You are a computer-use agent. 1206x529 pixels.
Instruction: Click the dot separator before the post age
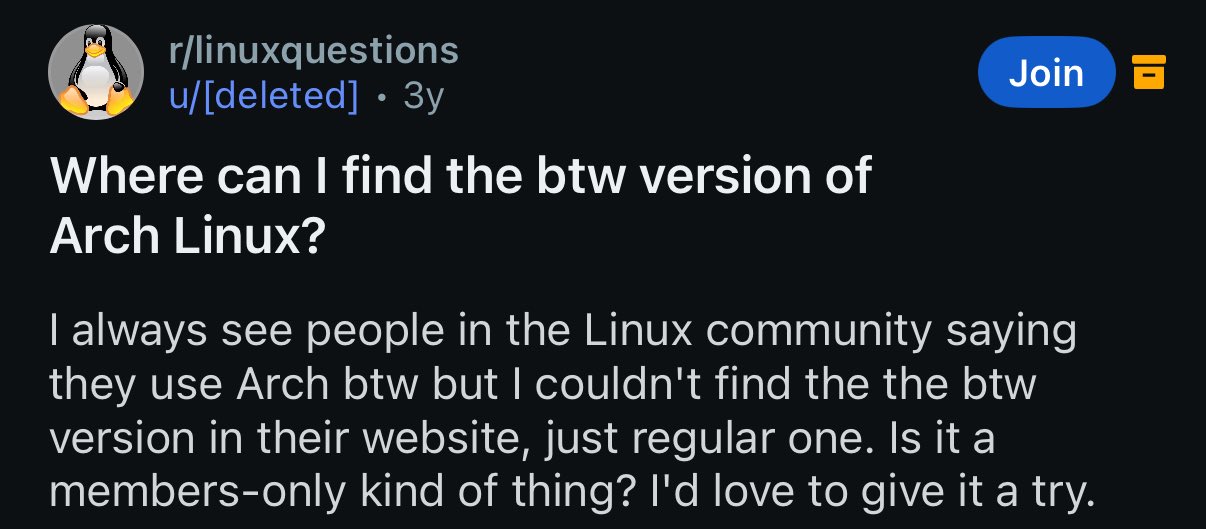click(x=381, y=97)
